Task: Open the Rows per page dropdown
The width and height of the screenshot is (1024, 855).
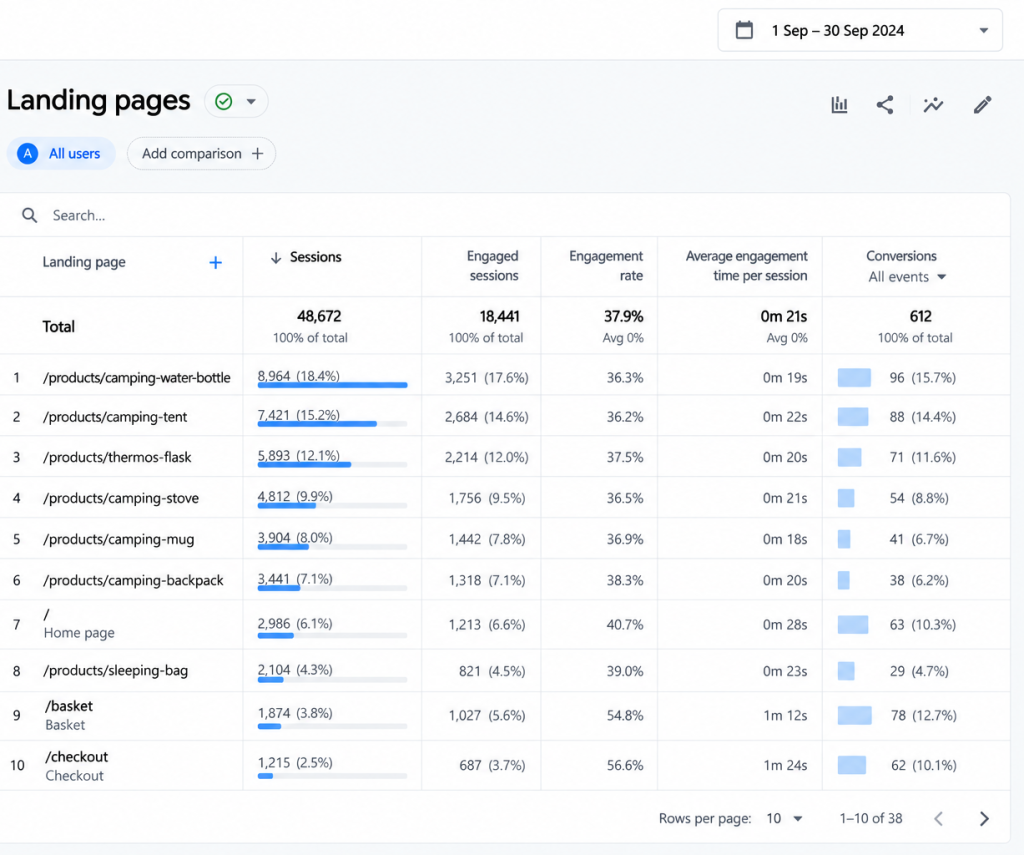Action: click(x=784, y=818)
